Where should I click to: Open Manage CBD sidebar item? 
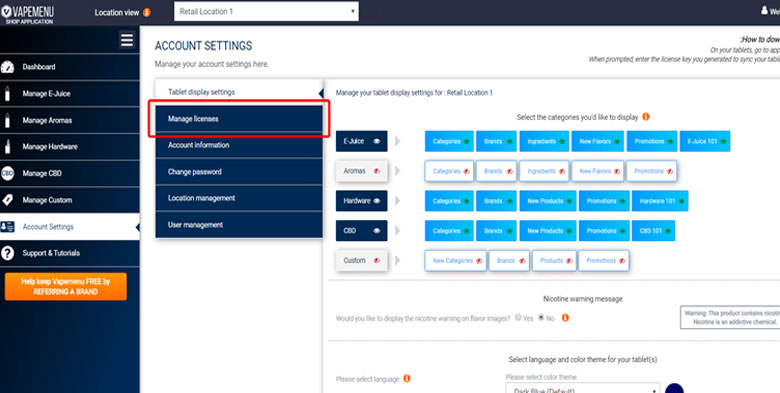(70, 174)
